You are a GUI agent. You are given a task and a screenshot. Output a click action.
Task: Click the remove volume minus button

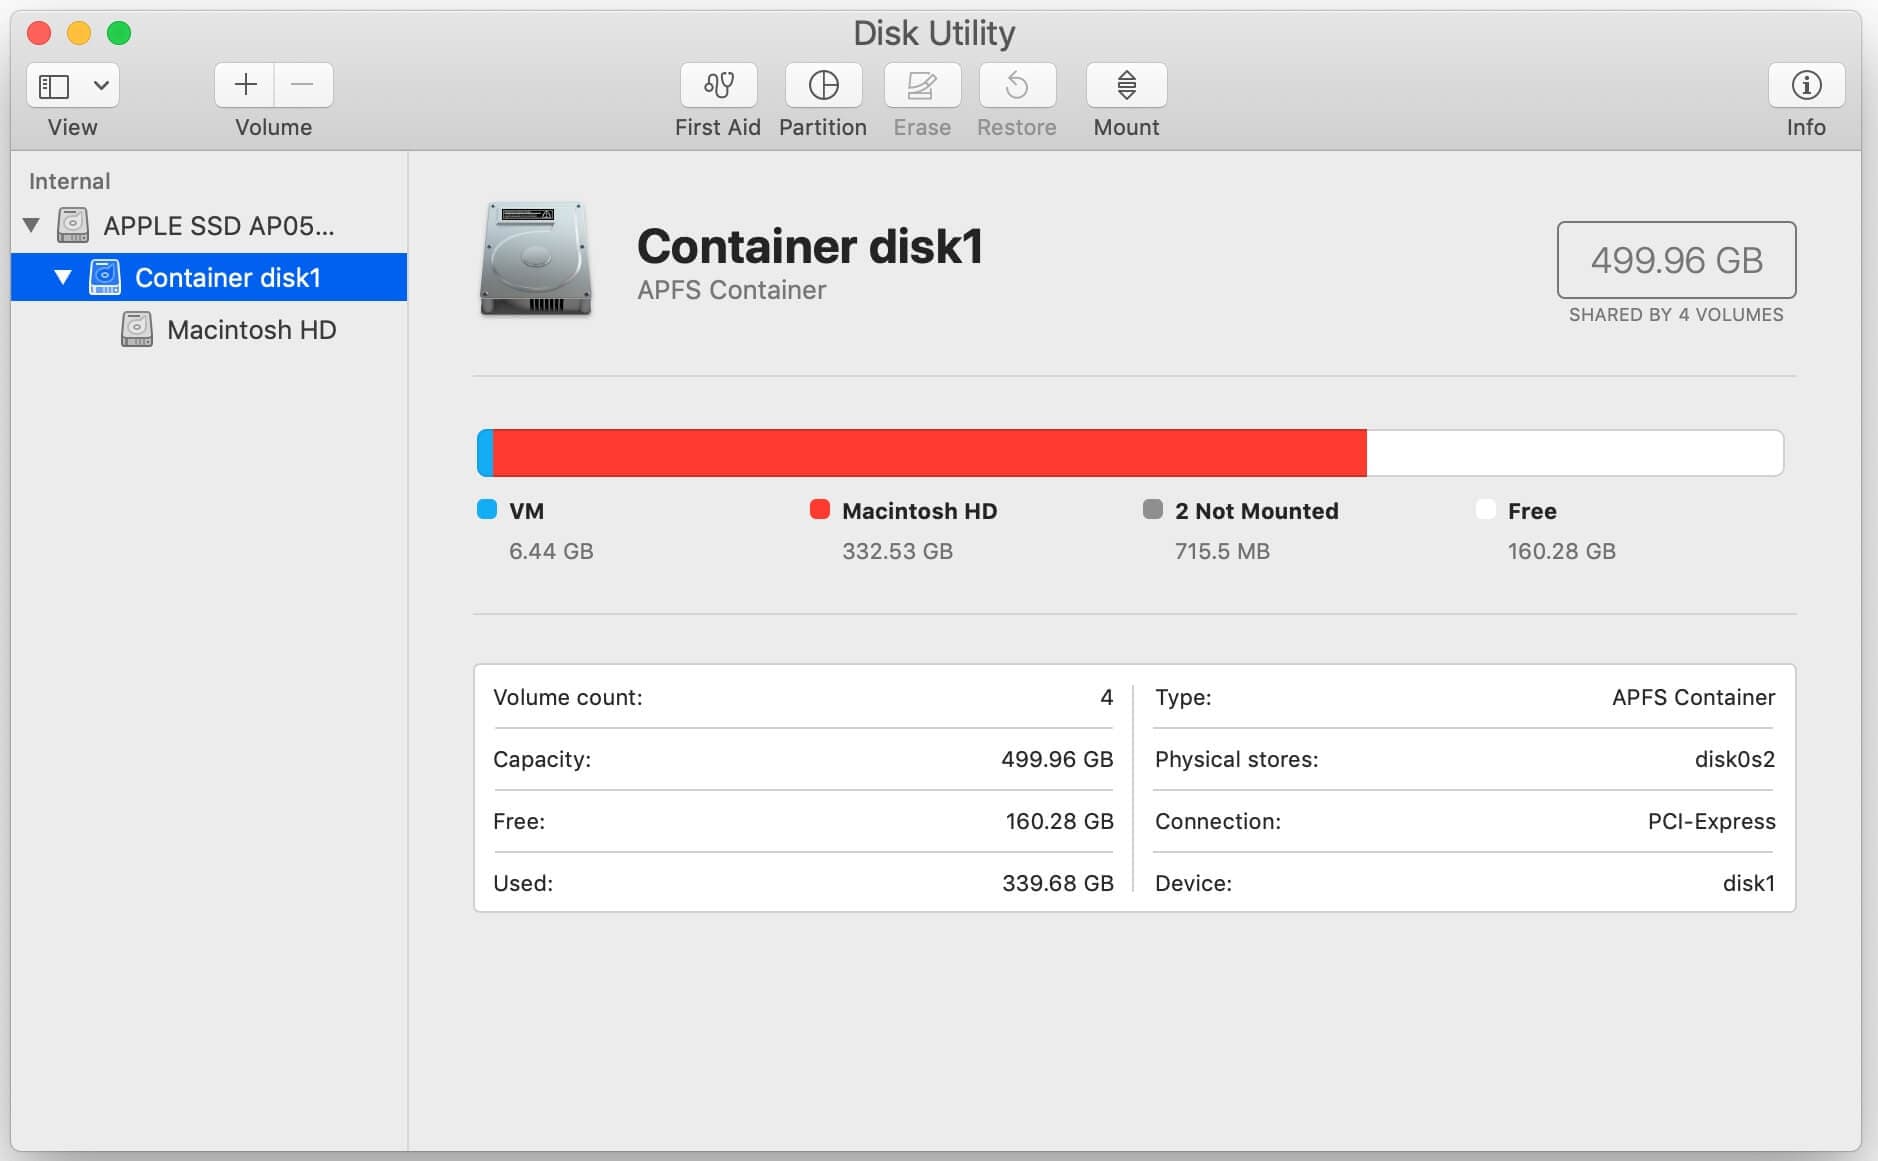pyautogui.click(x=303, y=86)
